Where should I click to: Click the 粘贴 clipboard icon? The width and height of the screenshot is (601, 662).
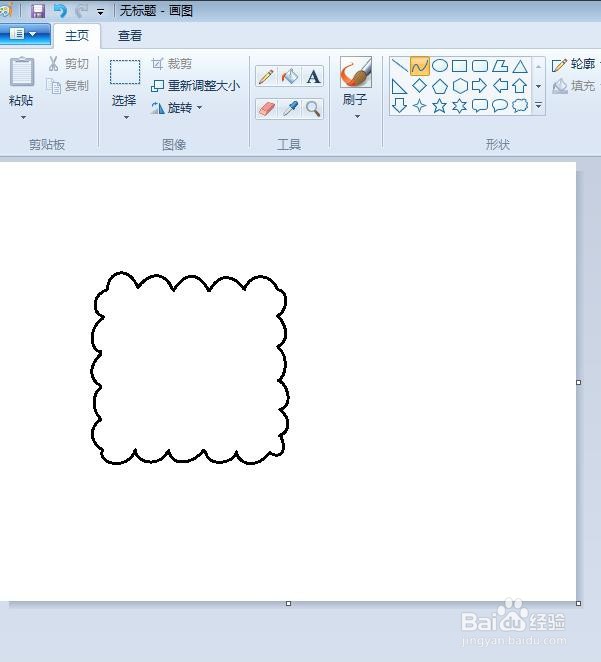point(22,71)
